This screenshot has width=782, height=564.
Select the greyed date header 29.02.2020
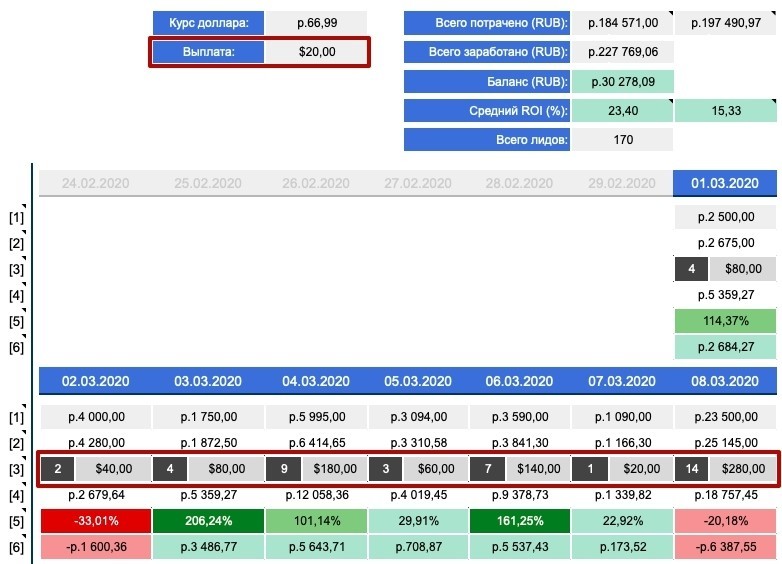621,183
